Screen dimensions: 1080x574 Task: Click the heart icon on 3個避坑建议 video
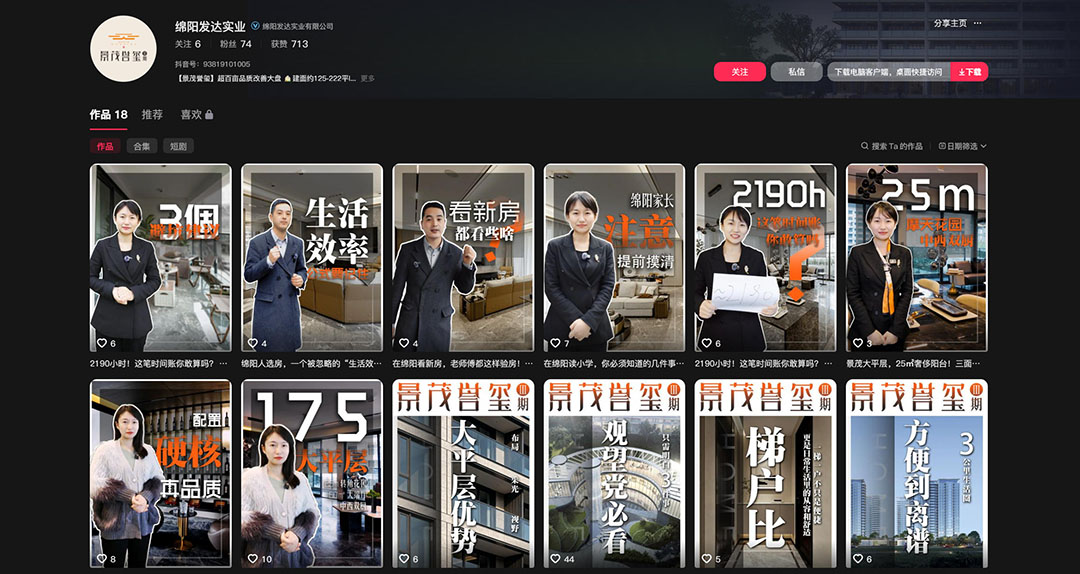[101, 342]
